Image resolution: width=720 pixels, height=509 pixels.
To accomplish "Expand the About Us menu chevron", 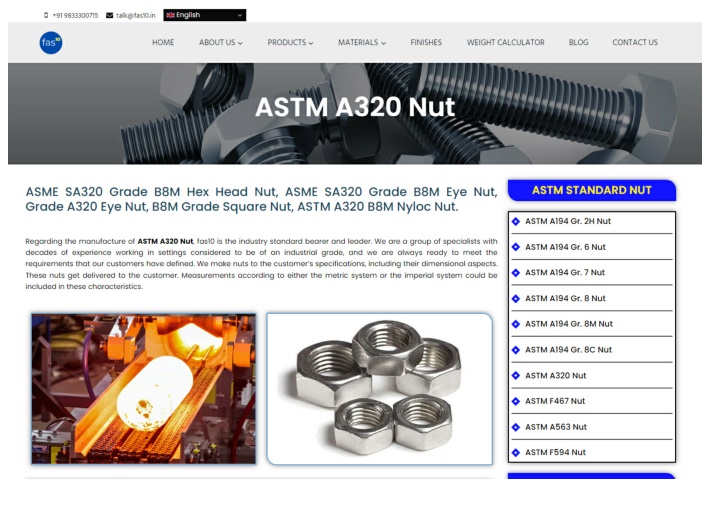I will click(240, 43).
